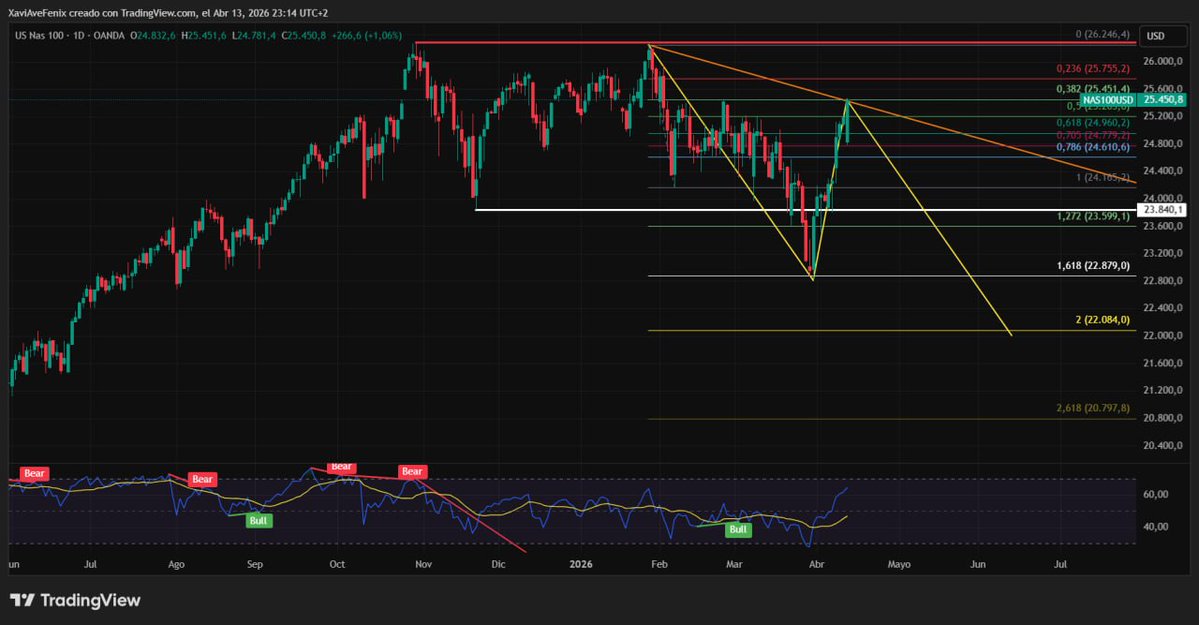Click the Dic month label on time axis
The image size is (1199, 625).
498,565
